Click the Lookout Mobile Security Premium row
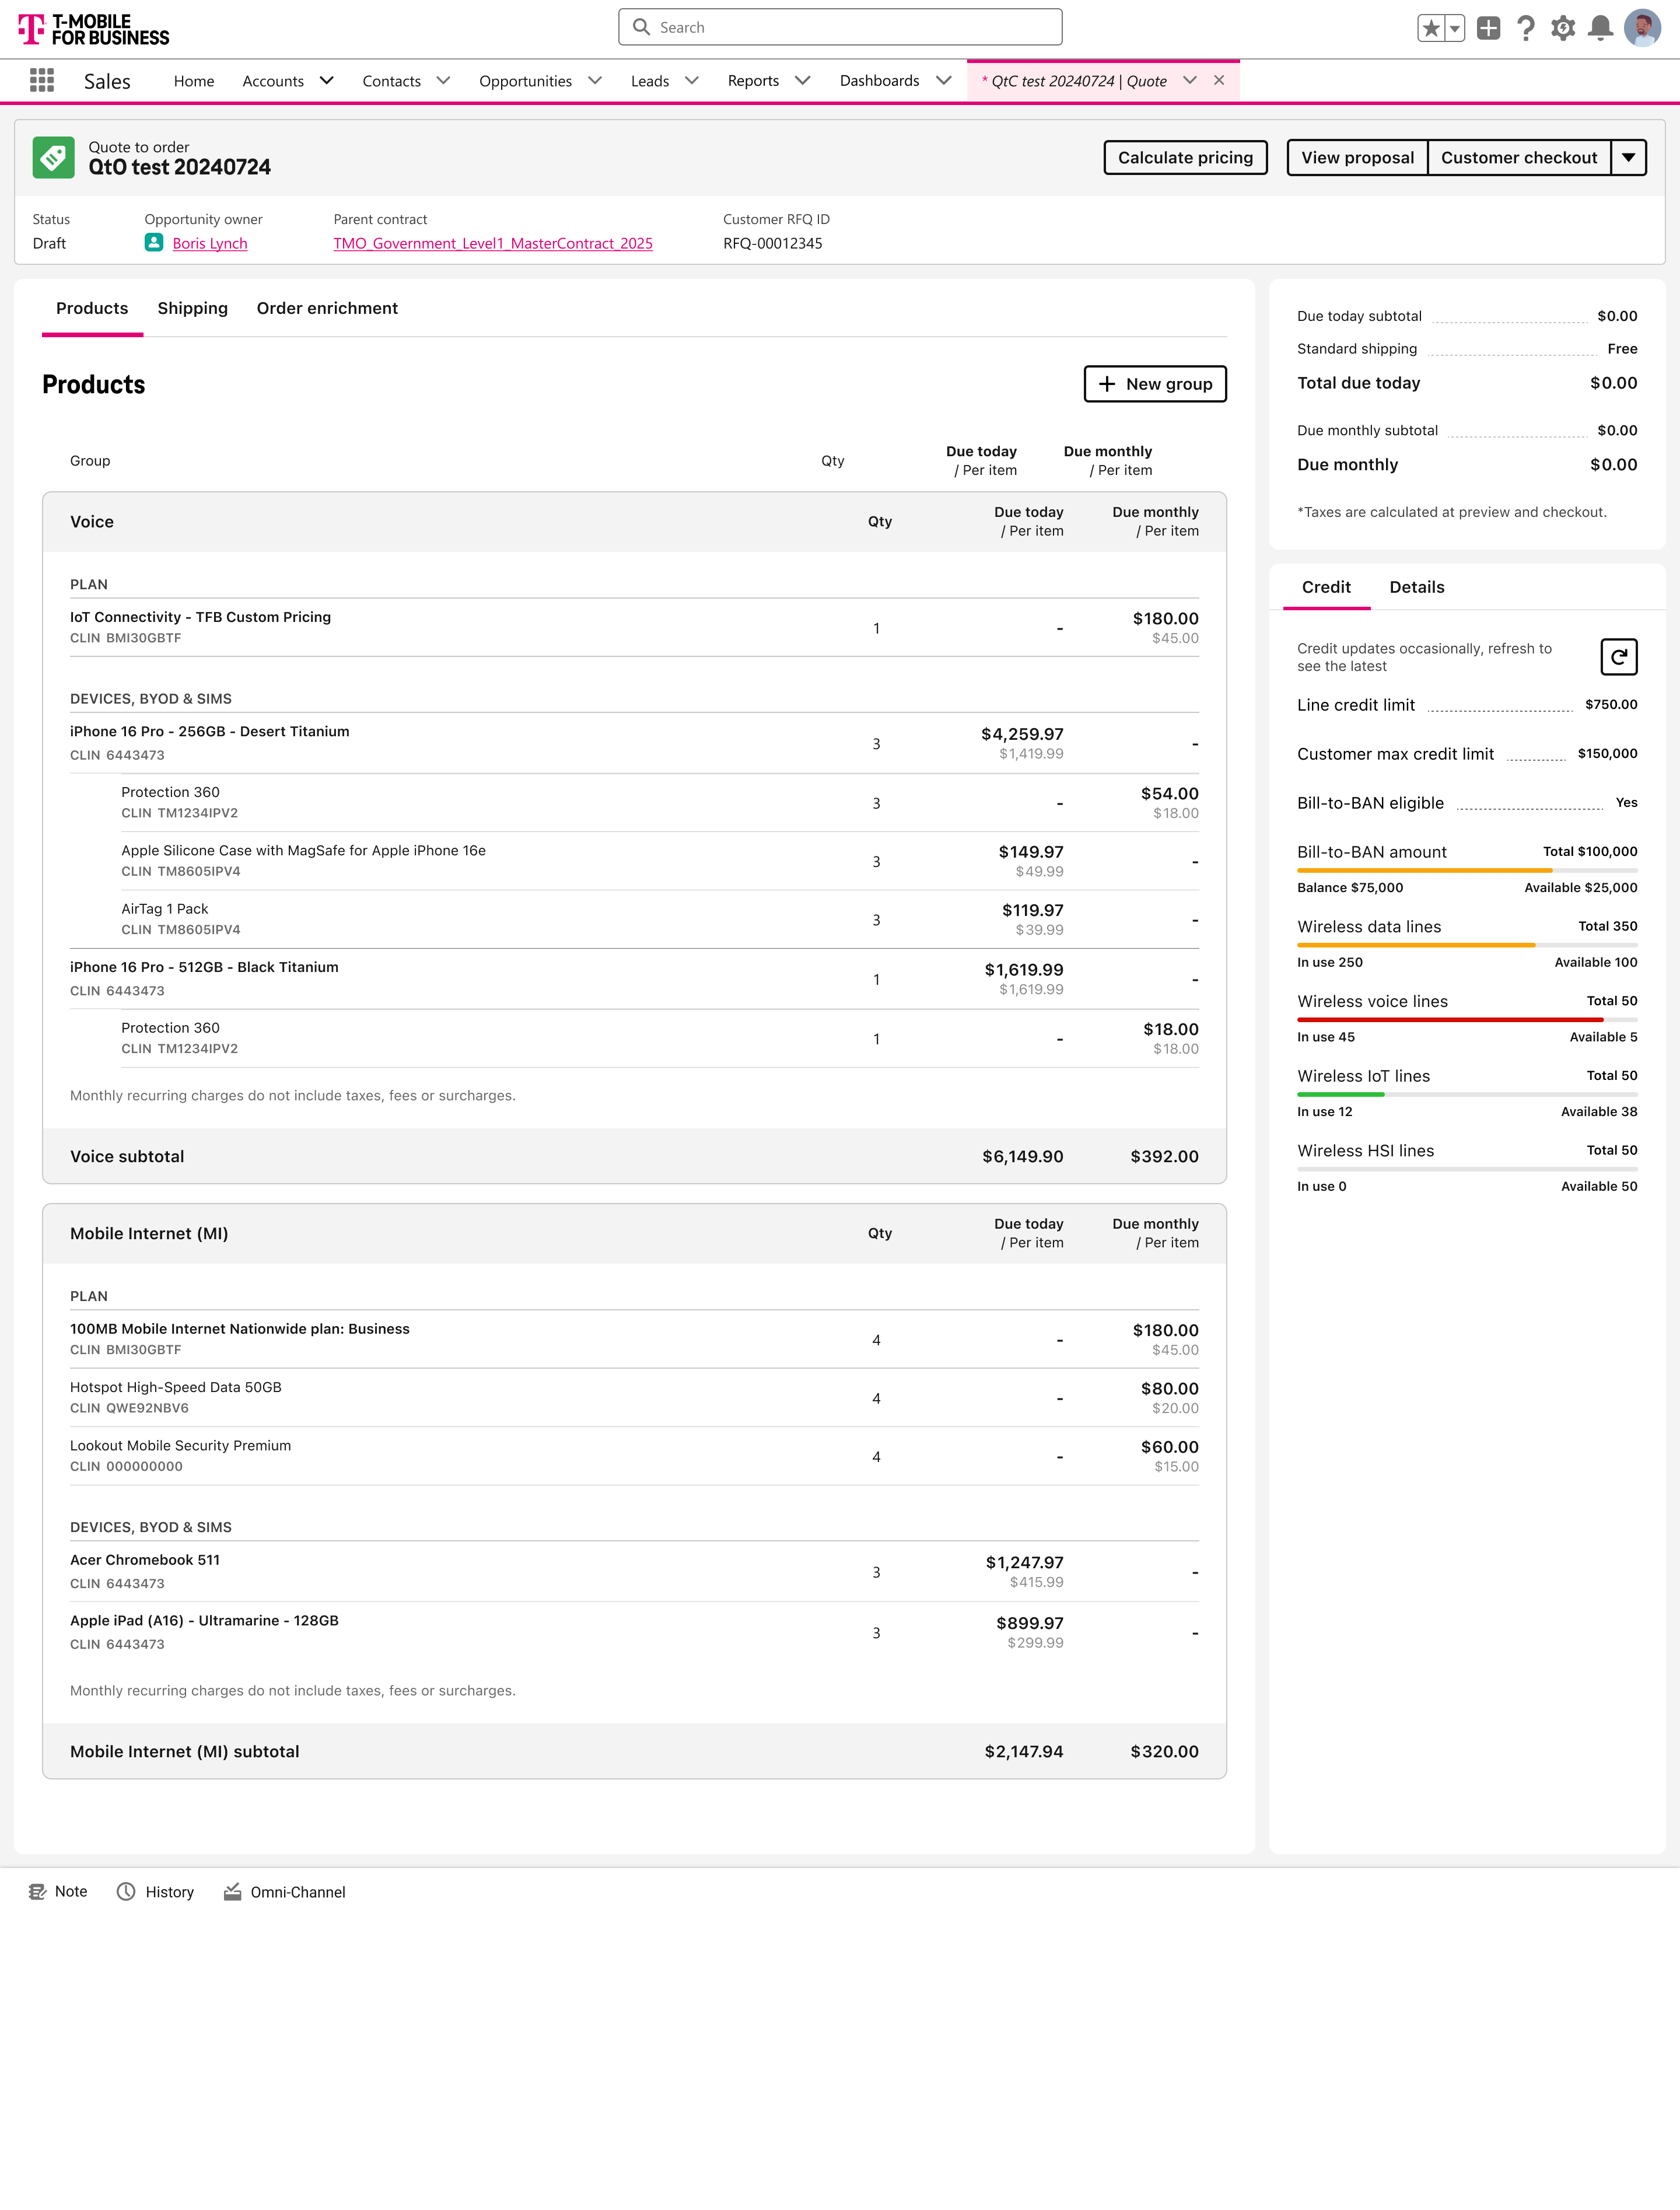 point(634,1456)
